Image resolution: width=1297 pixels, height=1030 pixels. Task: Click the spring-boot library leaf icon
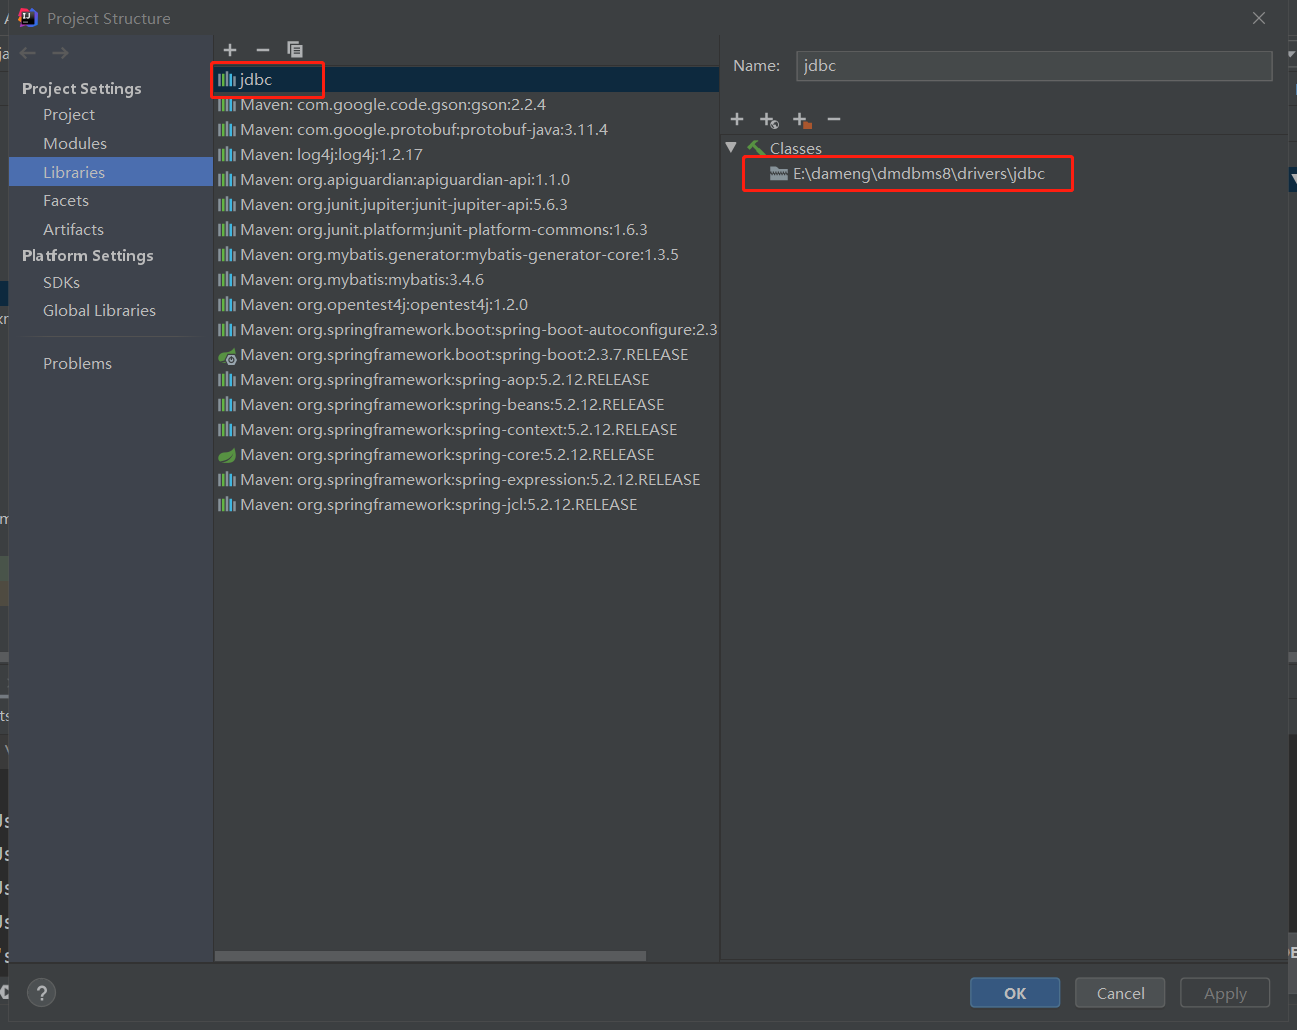pos(228,355)
